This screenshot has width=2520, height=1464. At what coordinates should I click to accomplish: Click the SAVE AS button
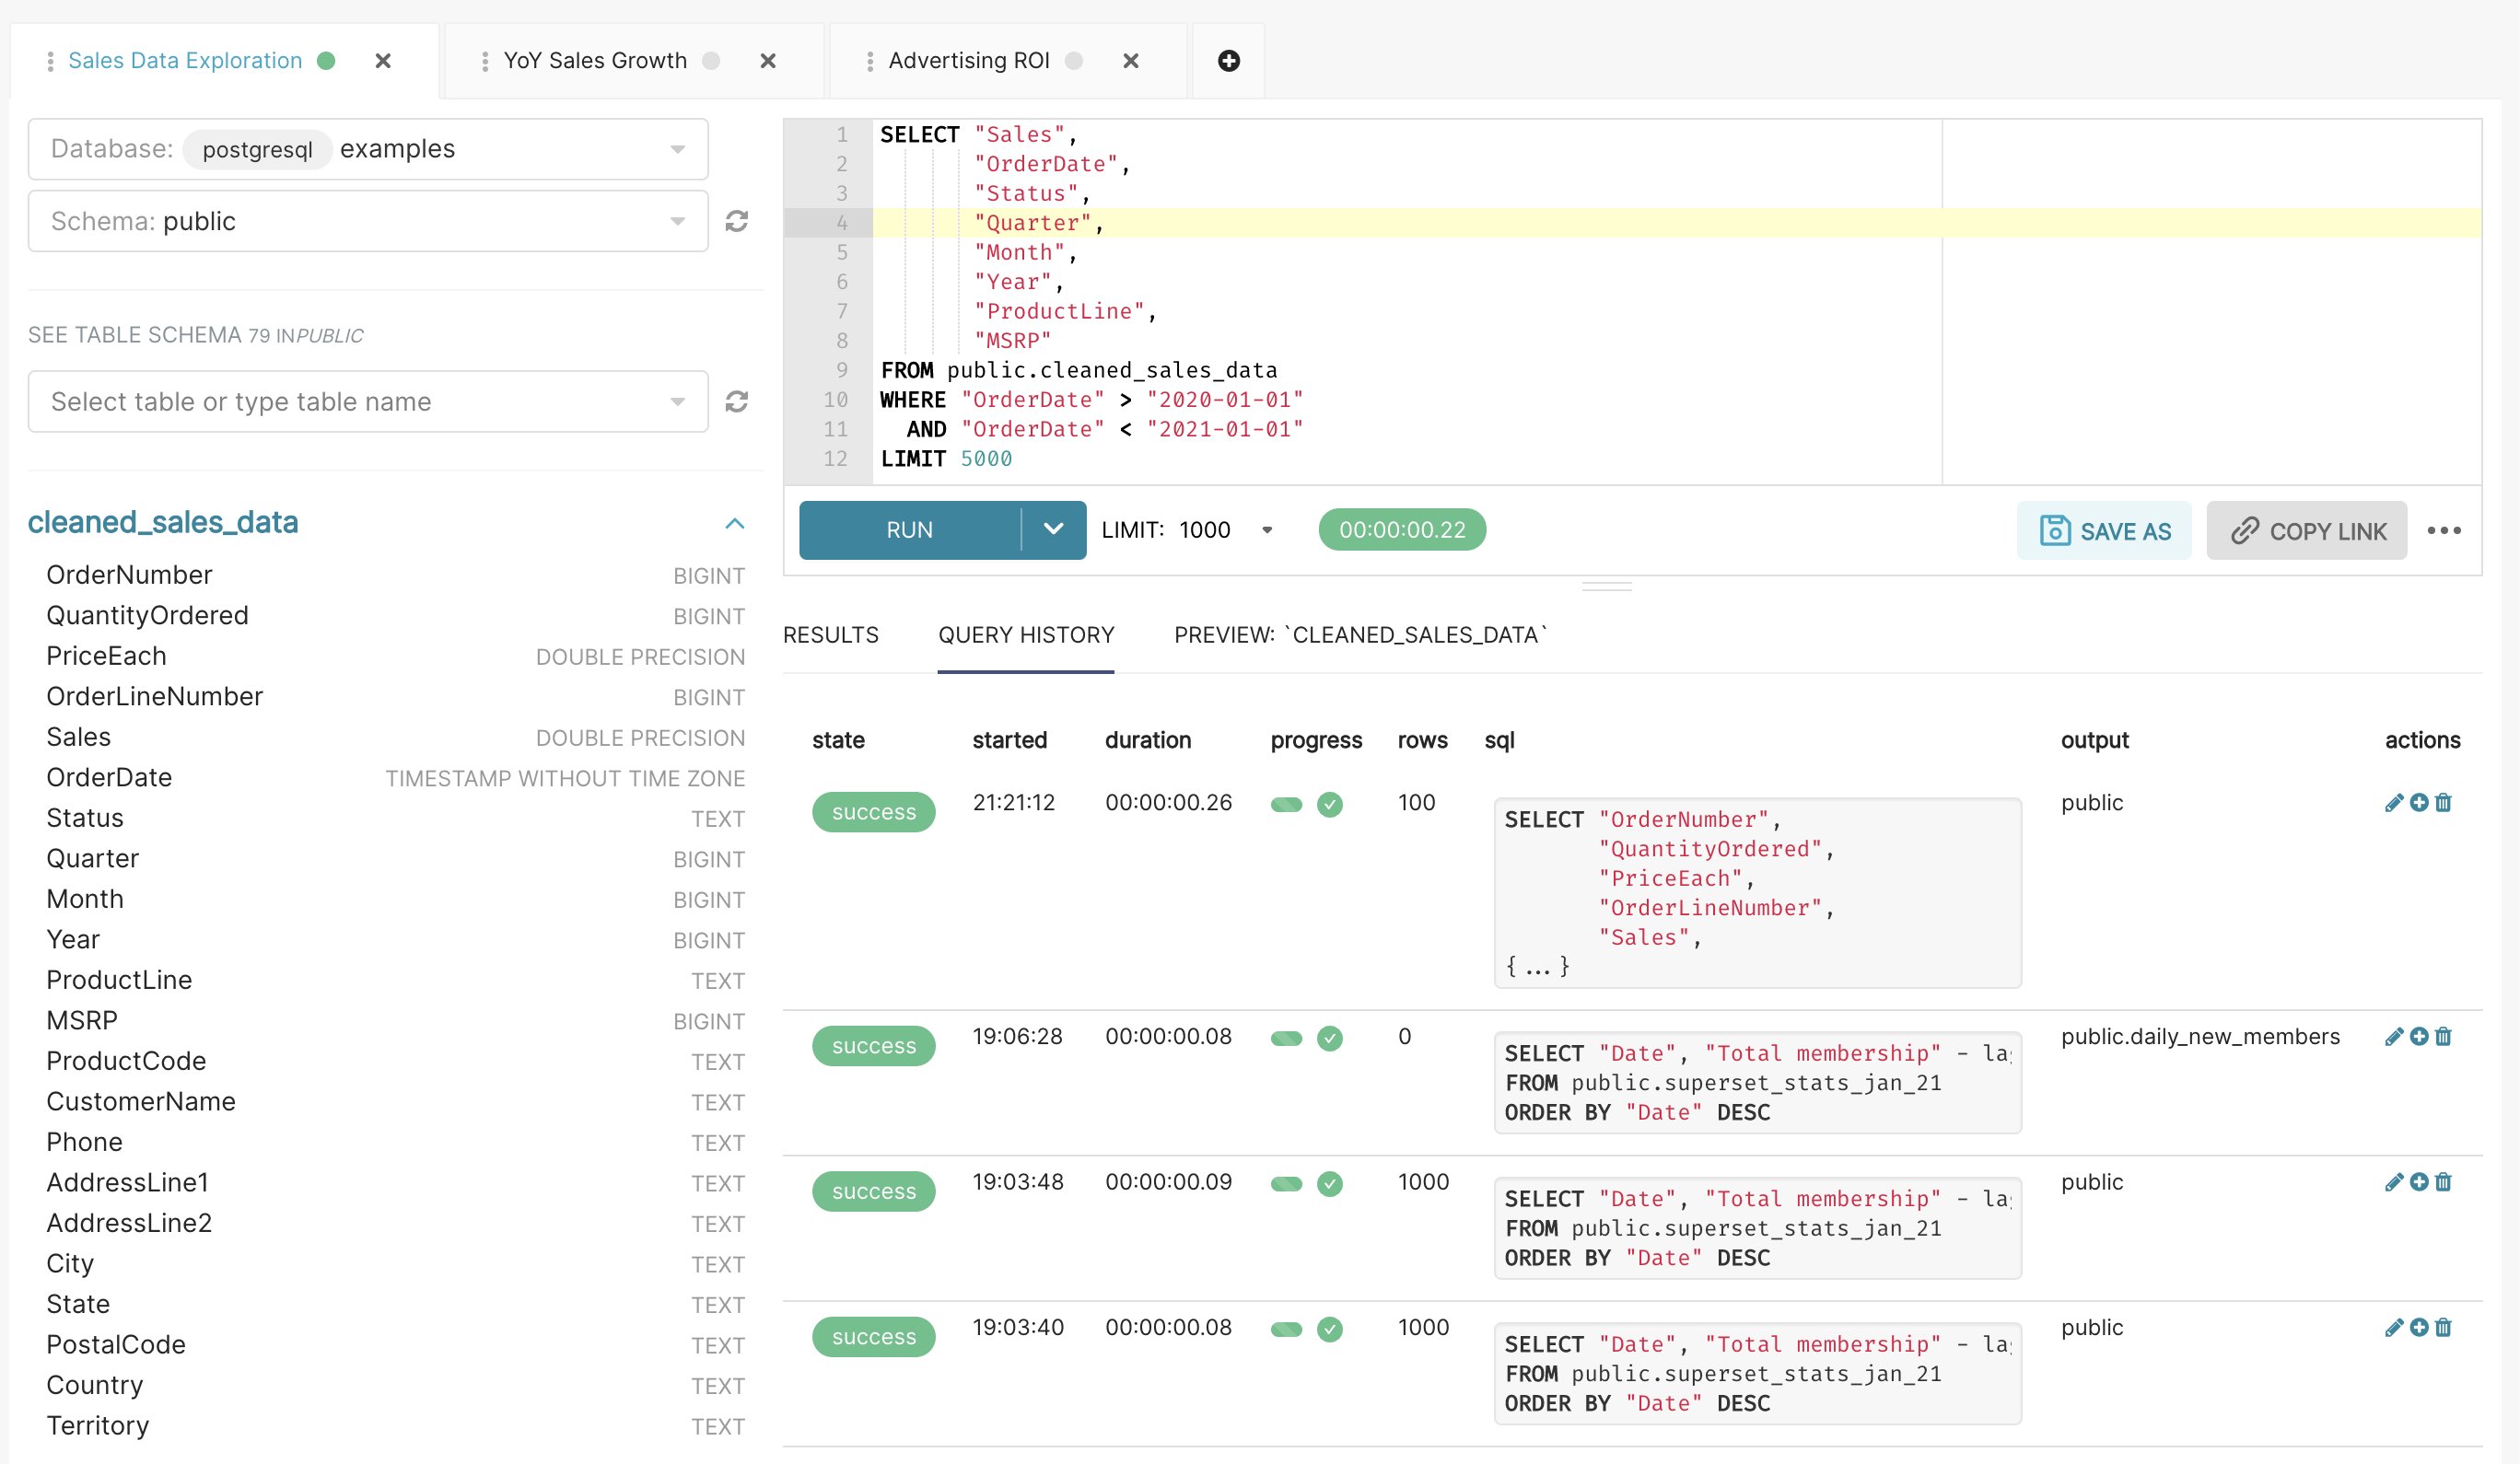click(2103, 531)
